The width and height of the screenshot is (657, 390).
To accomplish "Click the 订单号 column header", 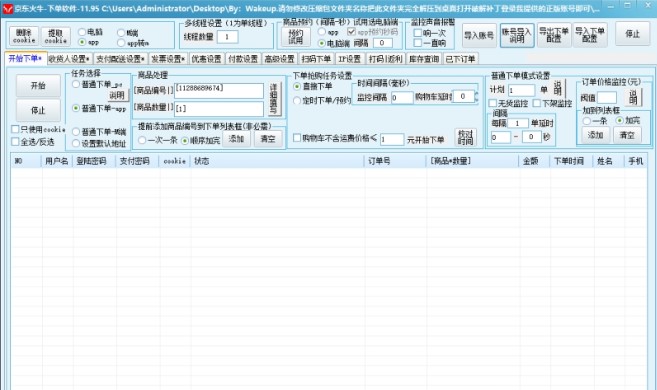I will point(395,161).
